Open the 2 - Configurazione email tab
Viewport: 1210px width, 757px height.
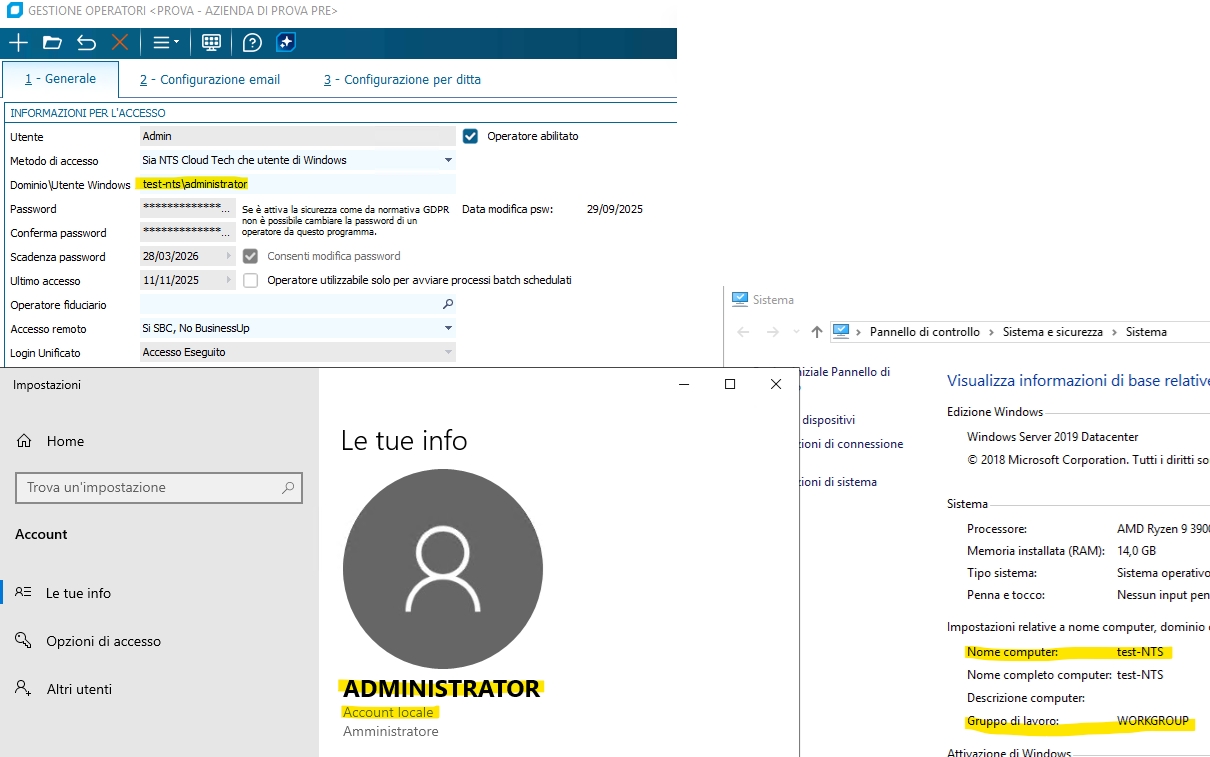[x=210, y=80]
